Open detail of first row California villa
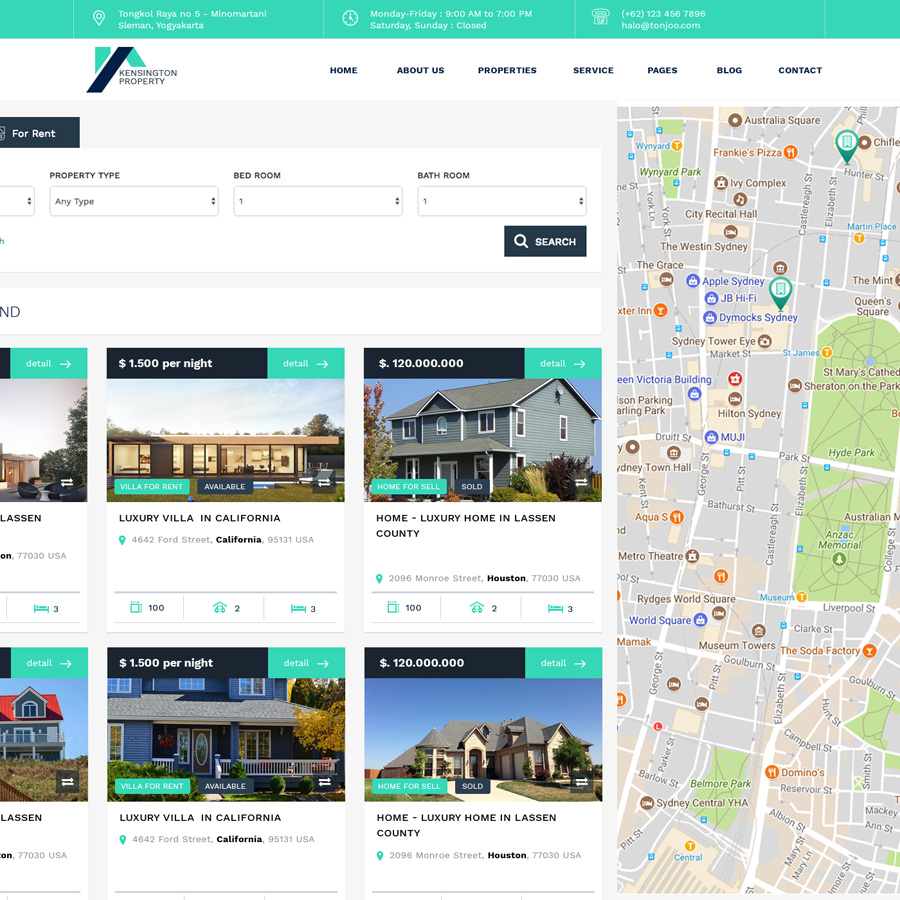 tap(305, 363)
